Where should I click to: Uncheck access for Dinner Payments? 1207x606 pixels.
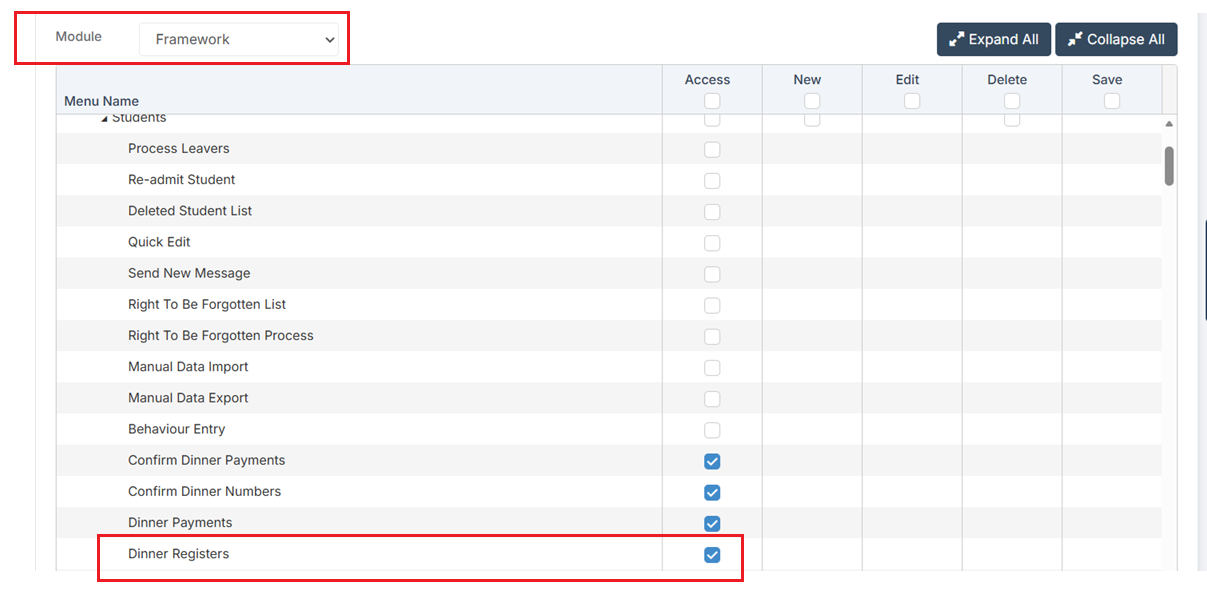(712, 523)
